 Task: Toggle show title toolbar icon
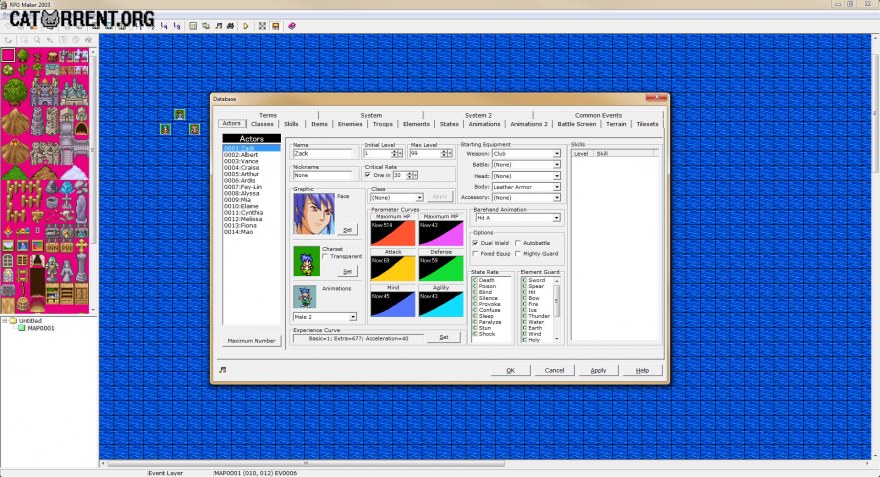coord(276,26)
